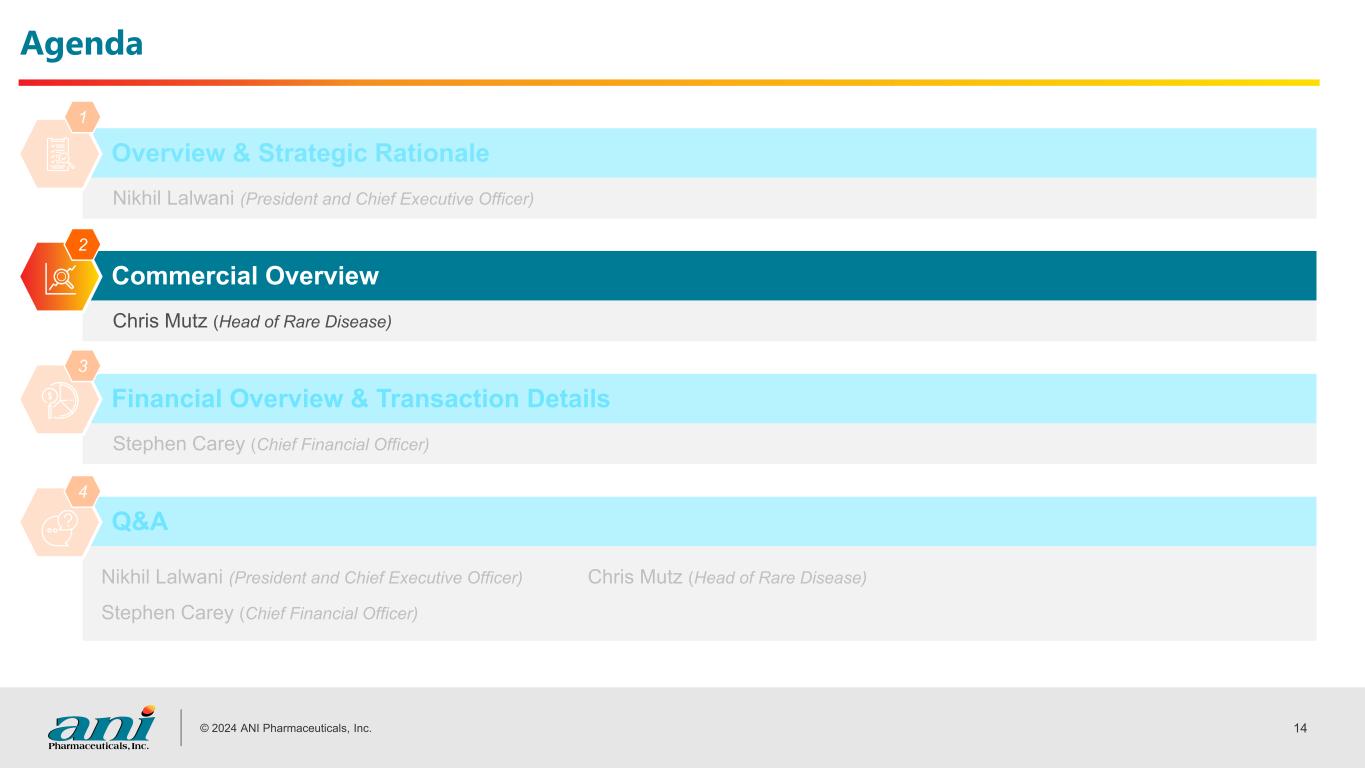
Task: Select the Q&A section heading
Action: (140, 522)
